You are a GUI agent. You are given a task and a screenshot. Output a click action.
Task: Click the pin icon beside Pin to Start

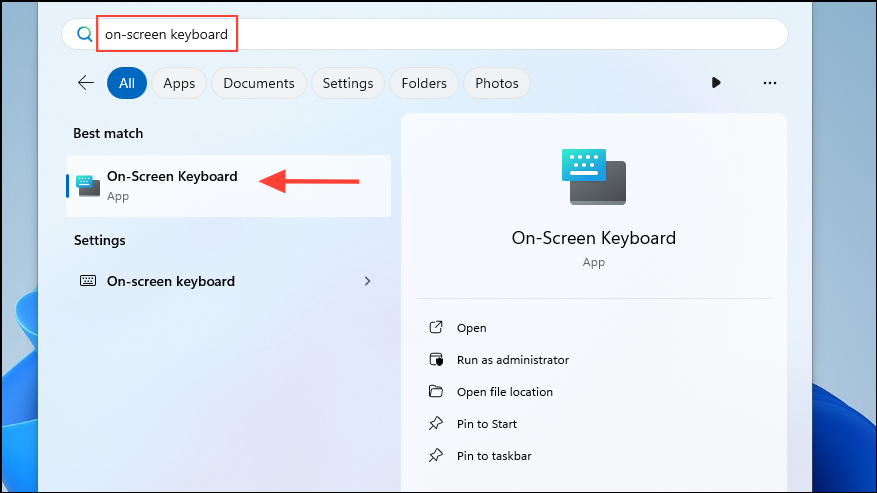pyautogui.click(x=436, y=423)
